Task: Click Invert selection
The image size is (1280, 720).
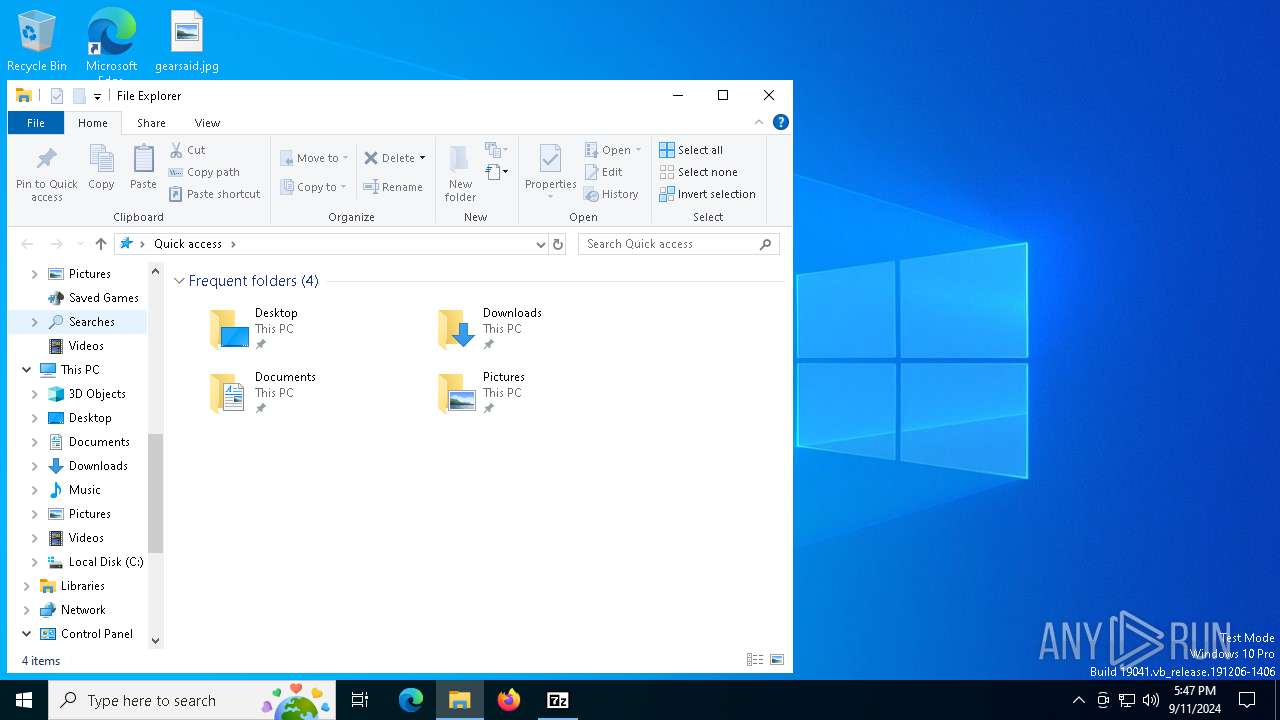Action: (x=707, y=194)
